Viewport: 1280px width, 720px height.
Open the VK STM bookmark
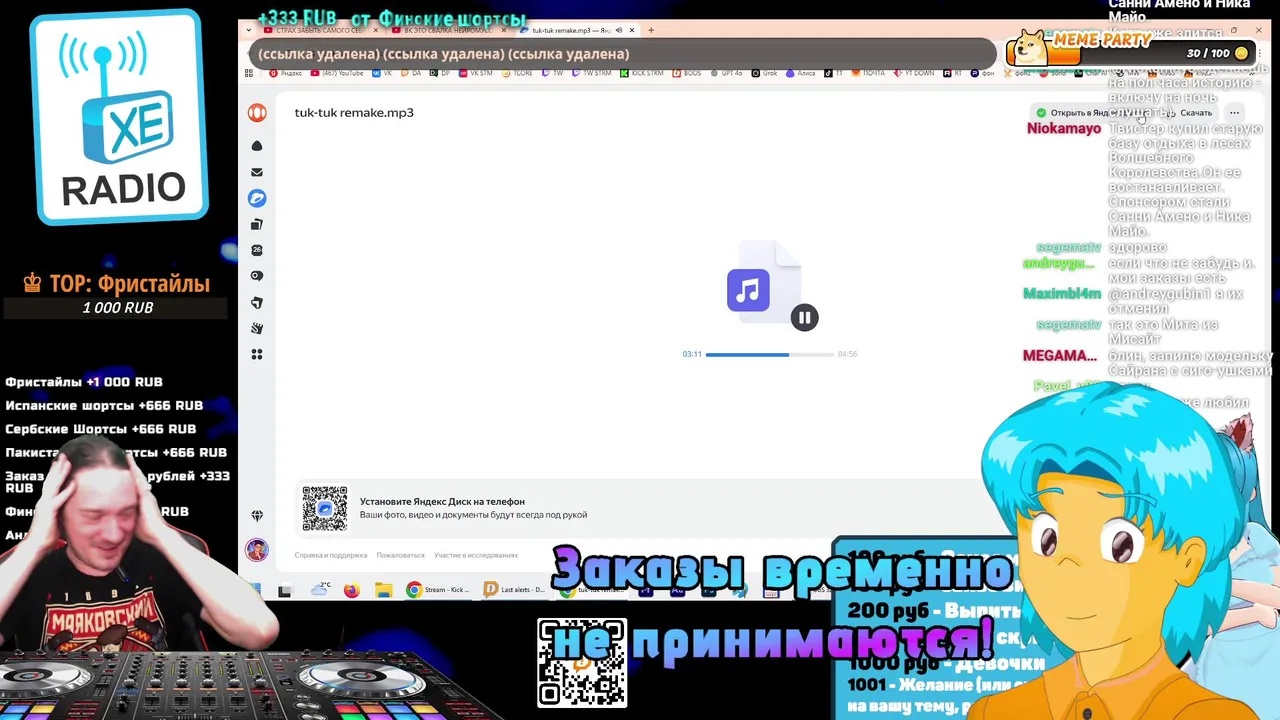tap(475, 73)
